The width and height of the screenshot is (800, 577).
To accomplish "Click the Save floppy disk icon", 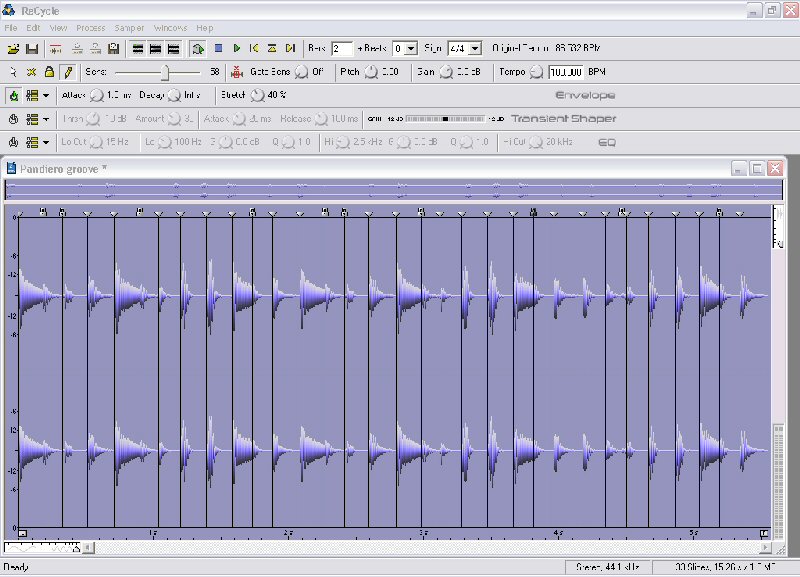I will (32, 48).
